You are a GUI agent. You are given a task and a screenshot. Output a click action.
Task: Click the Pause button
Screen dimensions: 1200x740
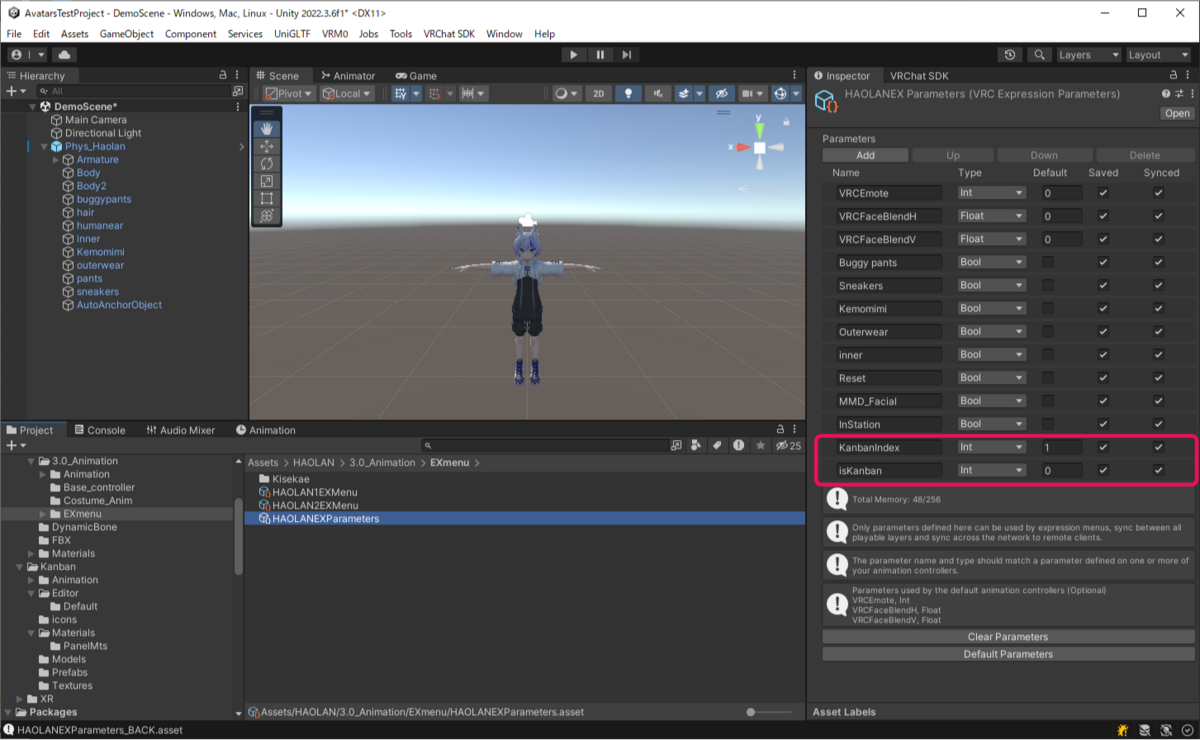(x=600, y=55)
